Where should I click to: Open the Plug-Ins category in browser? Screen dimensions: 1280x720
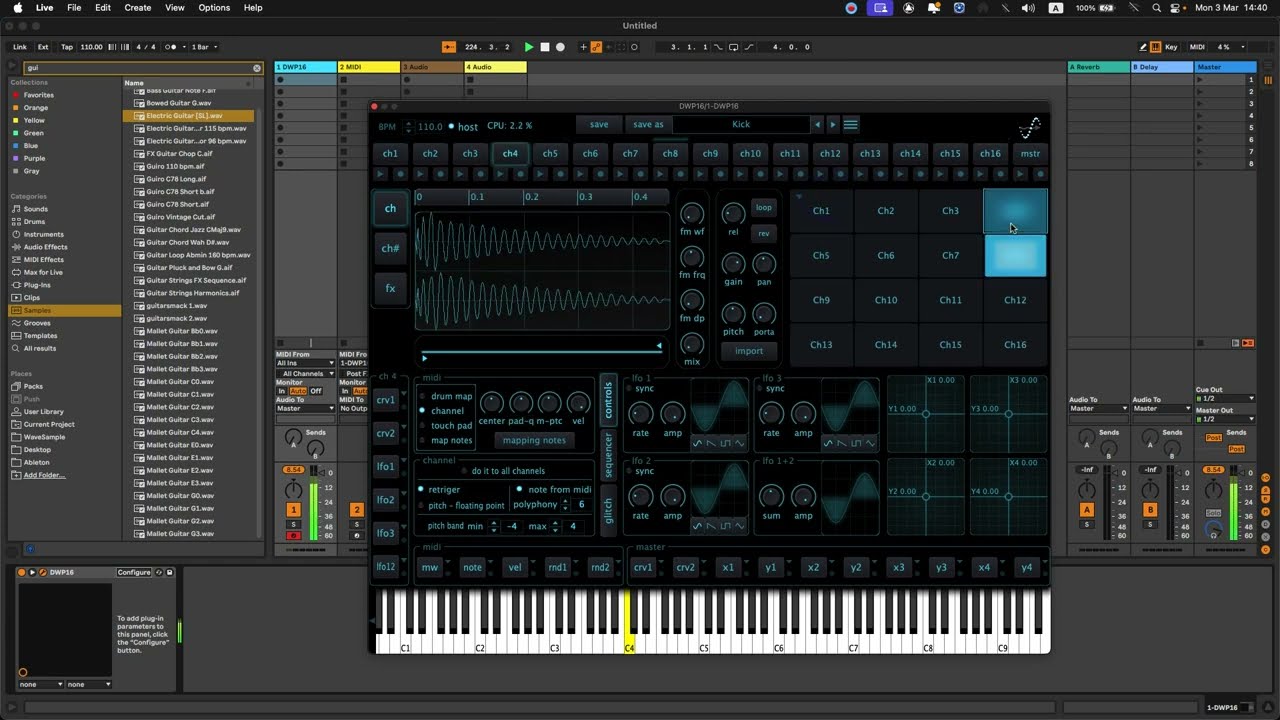click(x=38, y=285)
